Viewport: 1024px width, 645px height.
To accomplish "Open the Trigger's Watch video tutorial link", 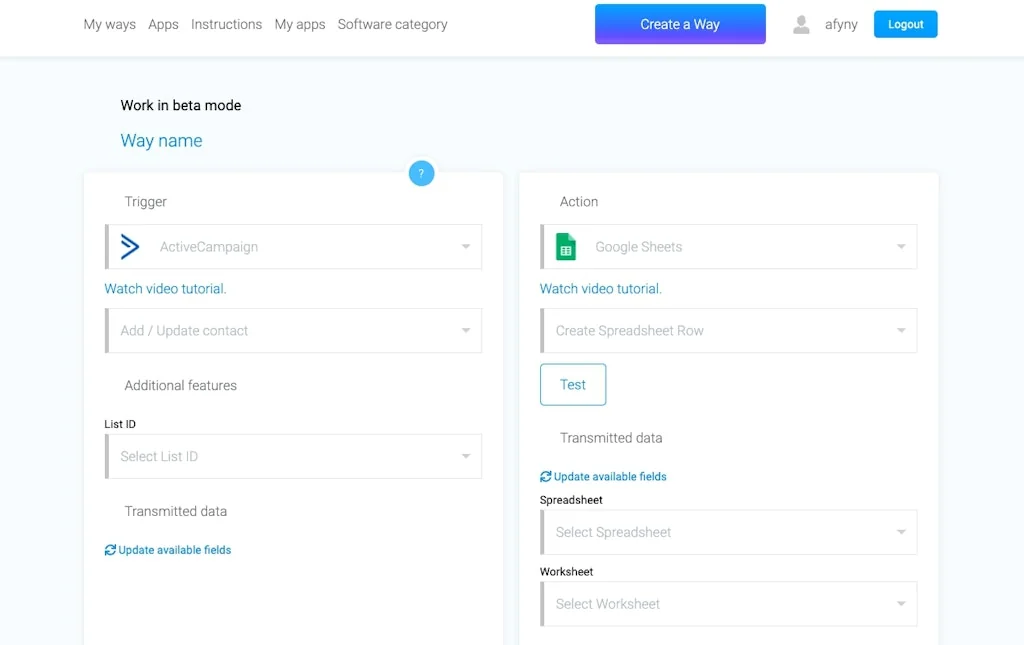I will point(165,289).
